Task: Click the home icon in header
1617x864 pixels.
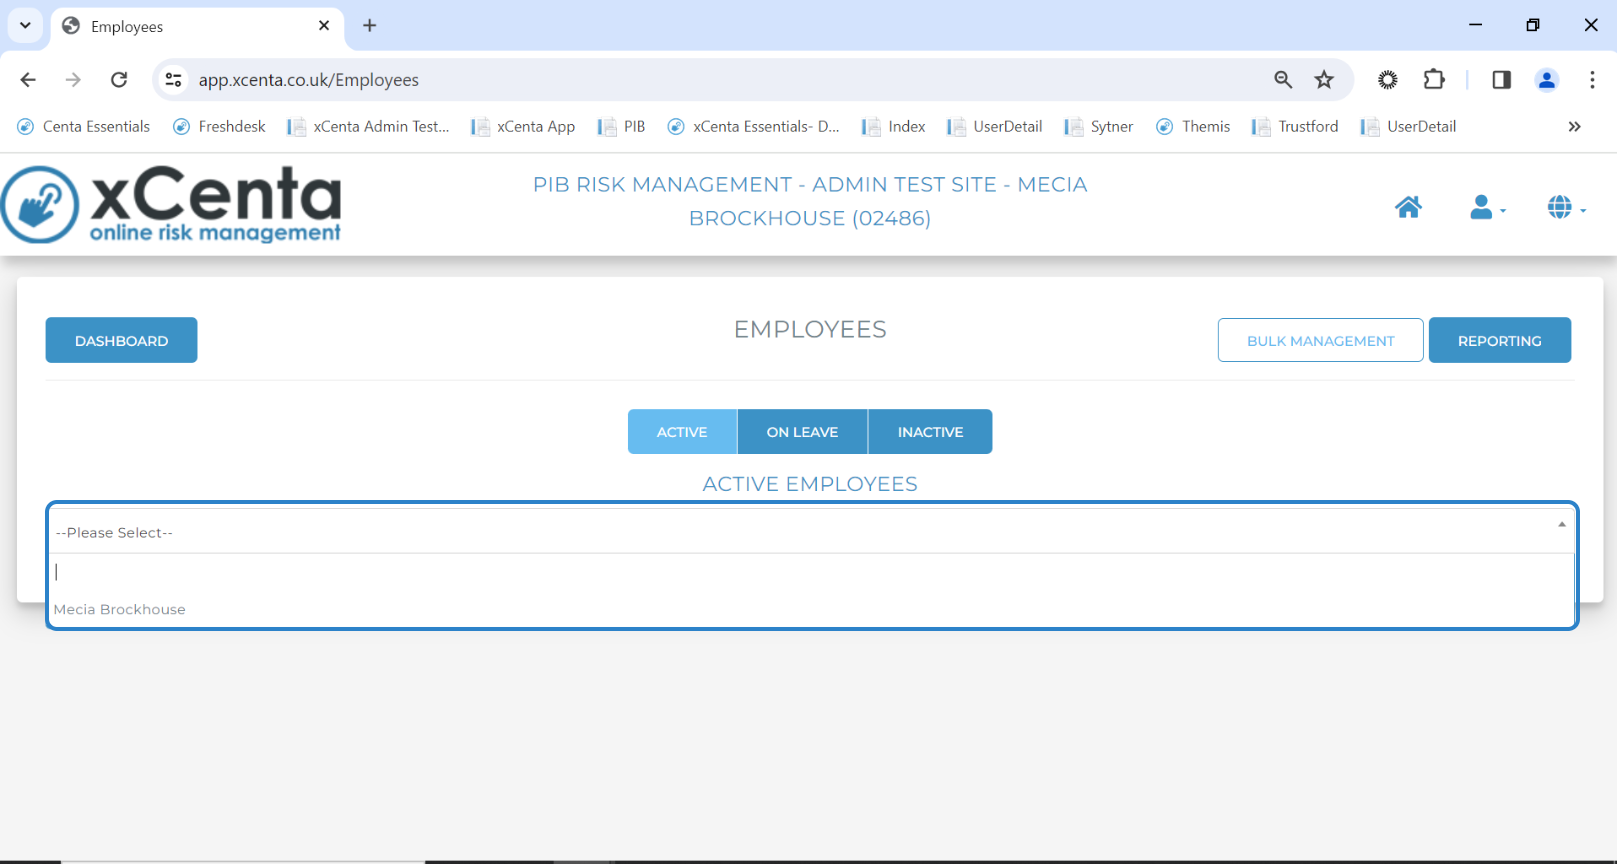Action: coord(1408,207)
